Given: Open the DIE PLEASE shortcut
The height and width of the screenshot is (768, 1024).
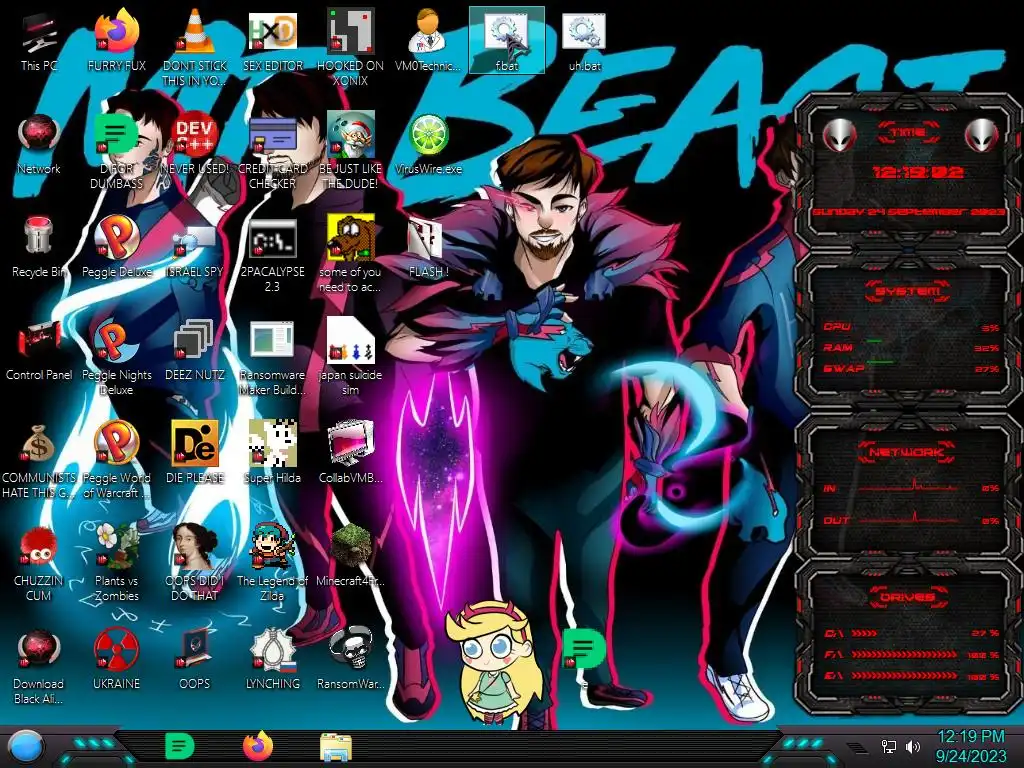Looking at the screenshot, I should 195,452.
